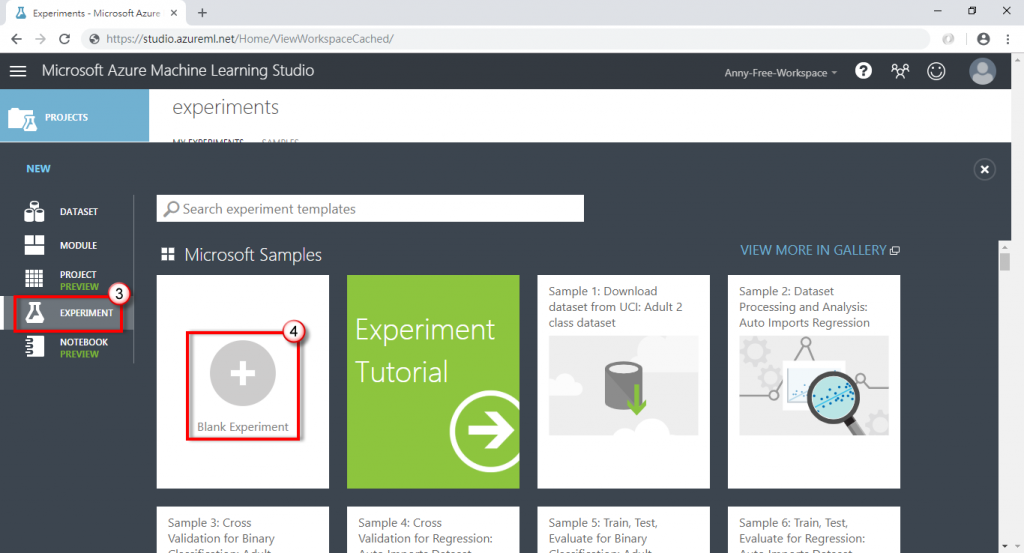Viewport: 1024px width, 553px height.
Task: Click the Search experiment templates field
Action: pyautogui.click(x=370, y=208)
